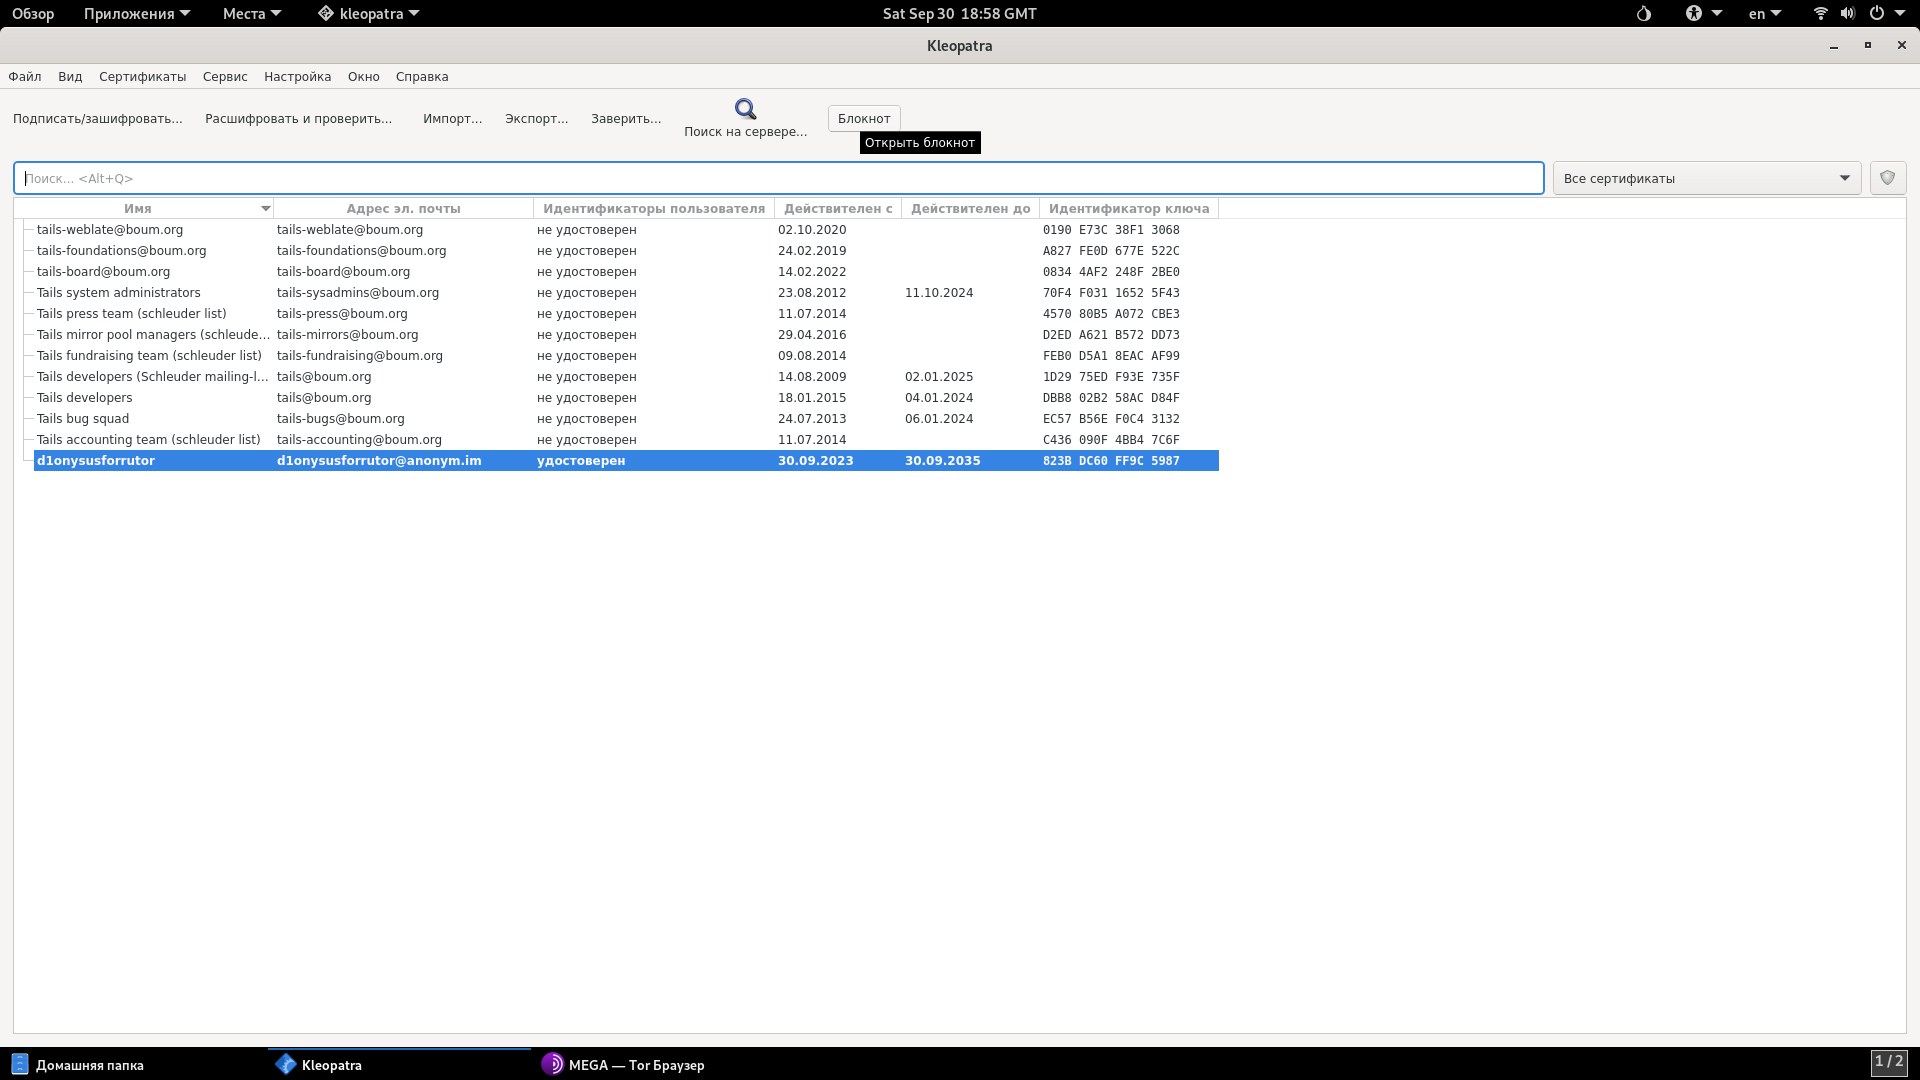Click the volume speaker icon in top panel

[x=1847, y=14]
